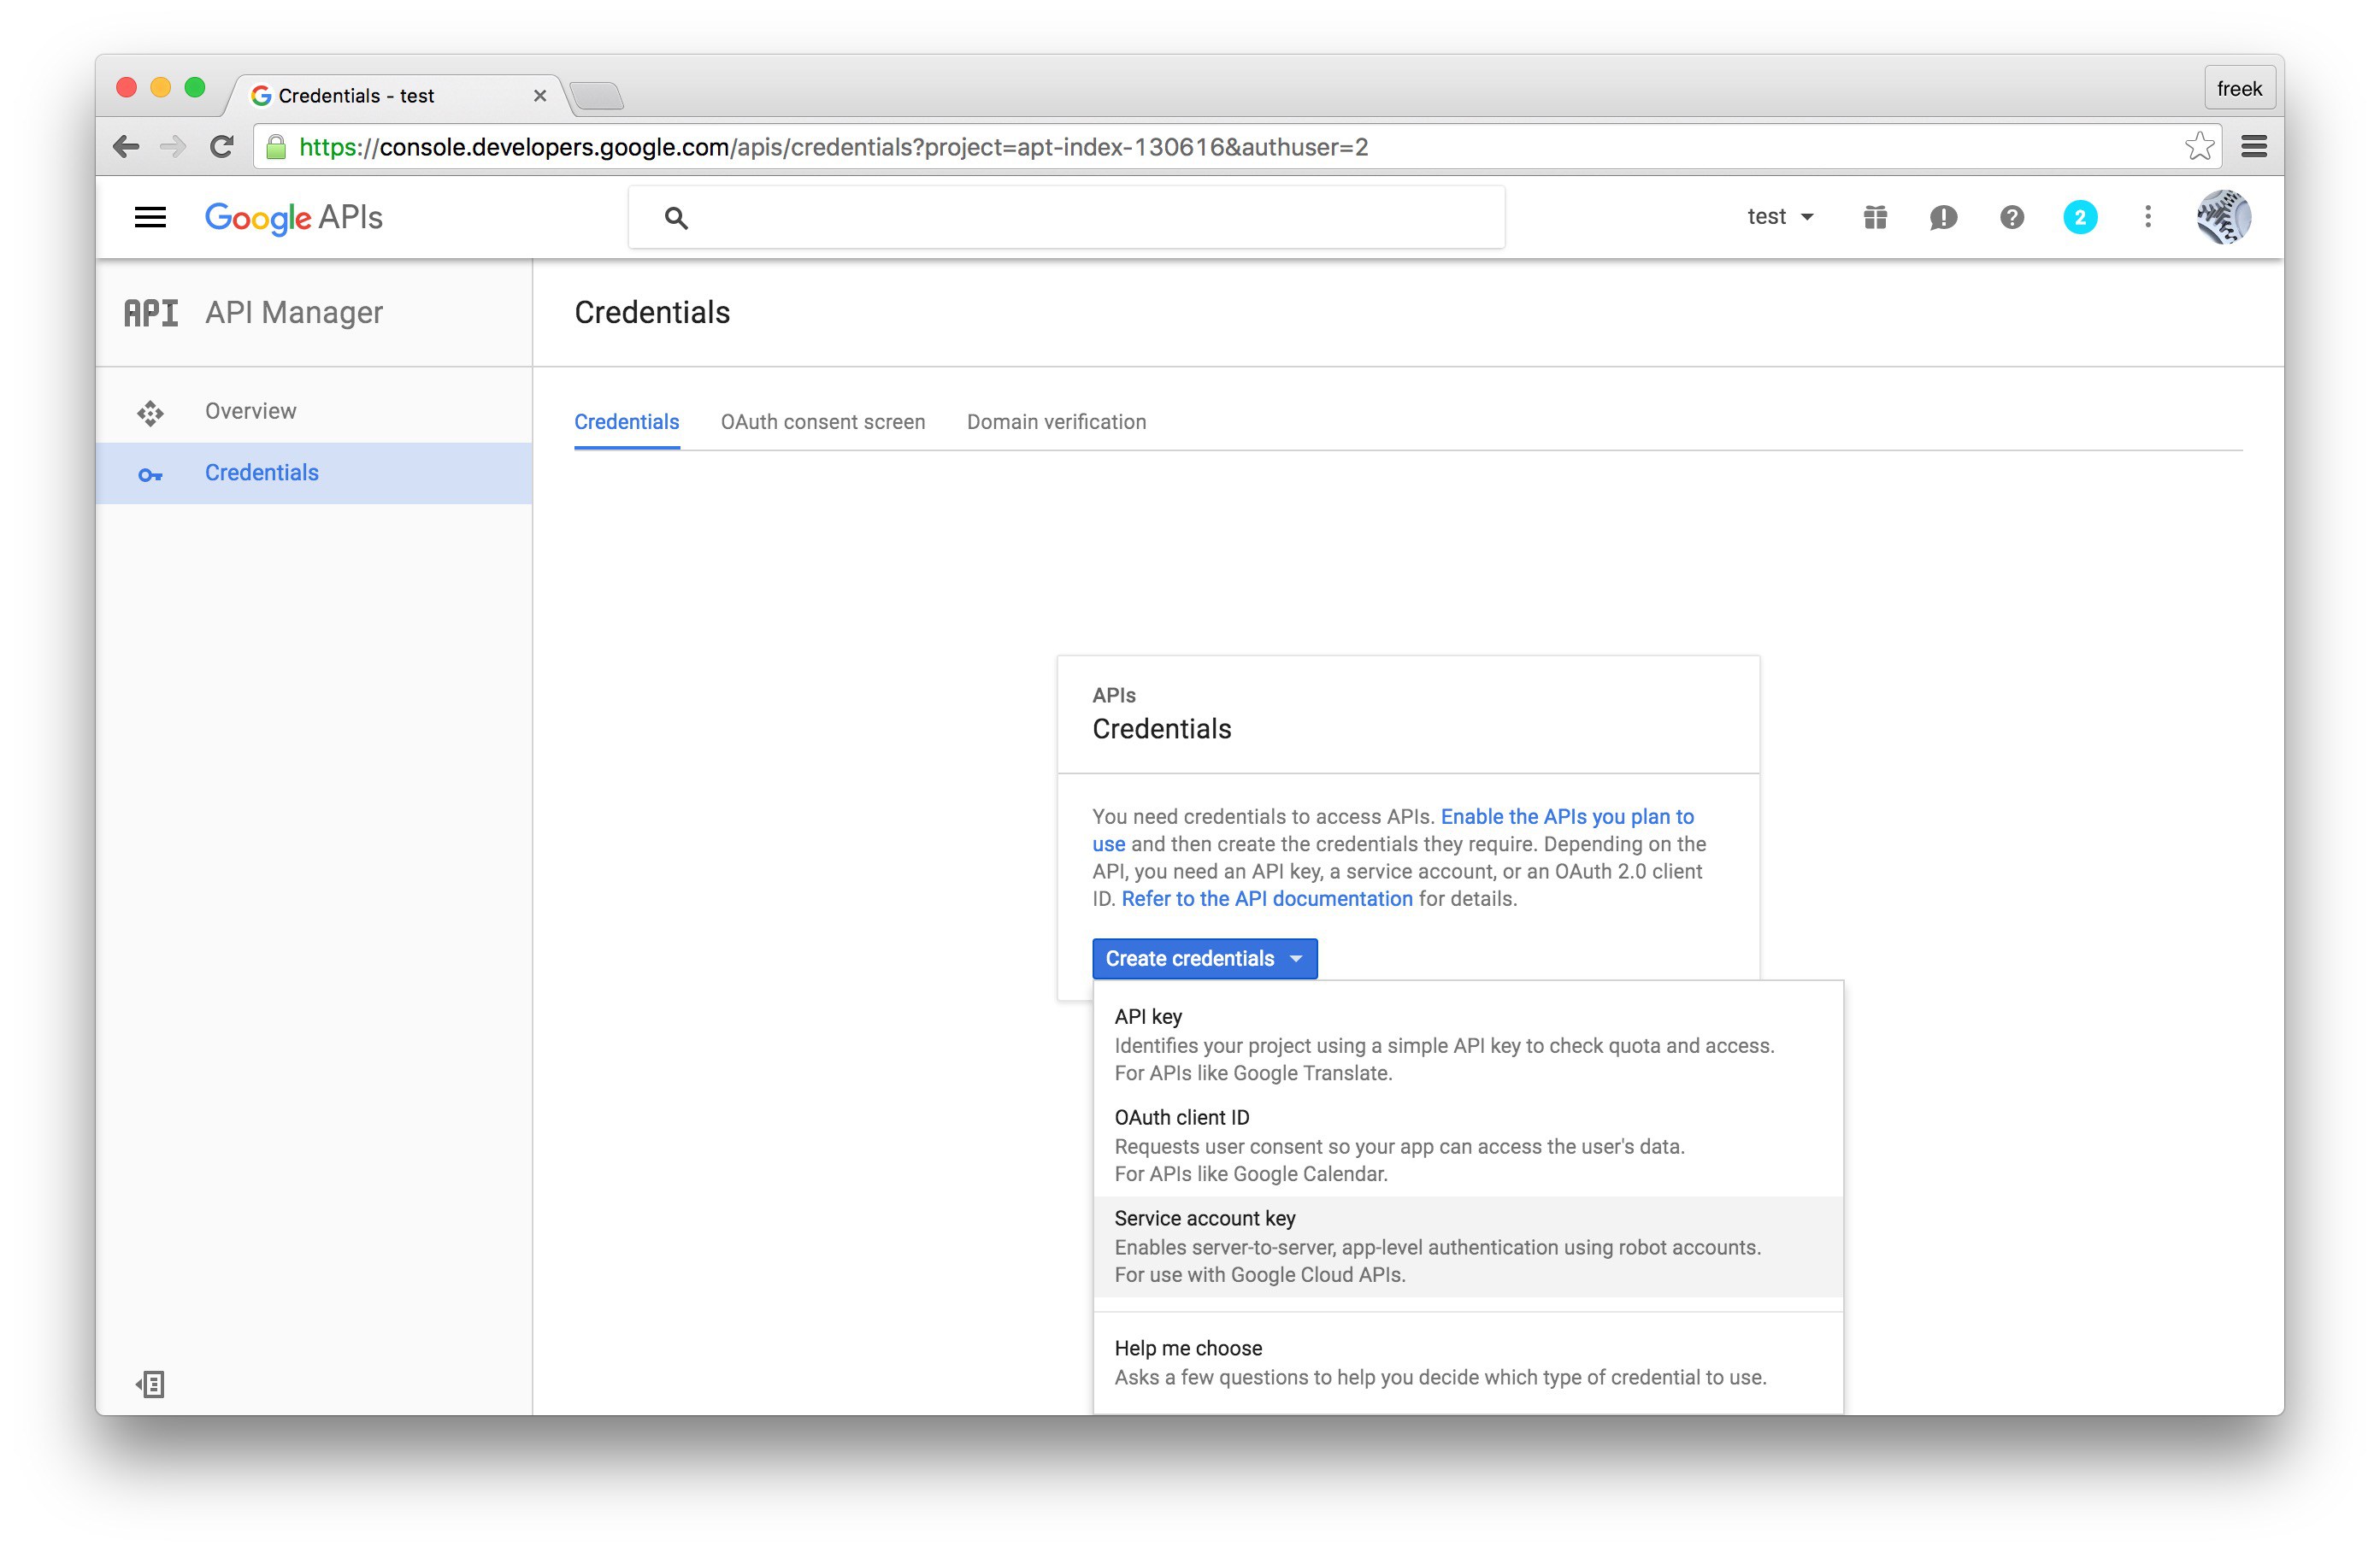
Task: Open Refer to the API documentation link
Action: [1266, 898]
